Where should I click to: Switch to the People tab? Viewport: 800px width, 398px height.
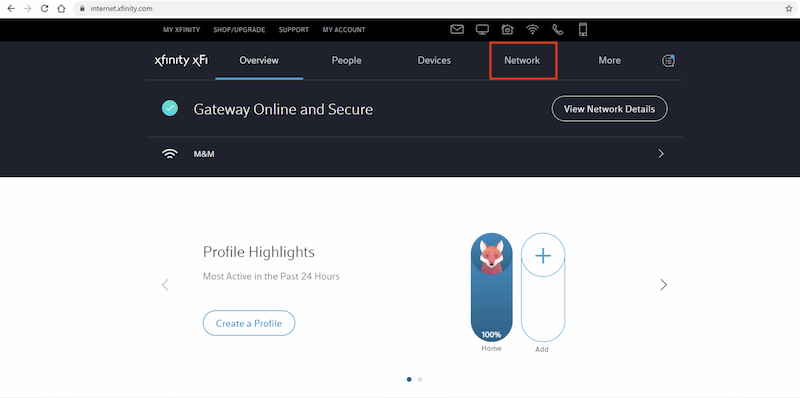pos(346,61)
